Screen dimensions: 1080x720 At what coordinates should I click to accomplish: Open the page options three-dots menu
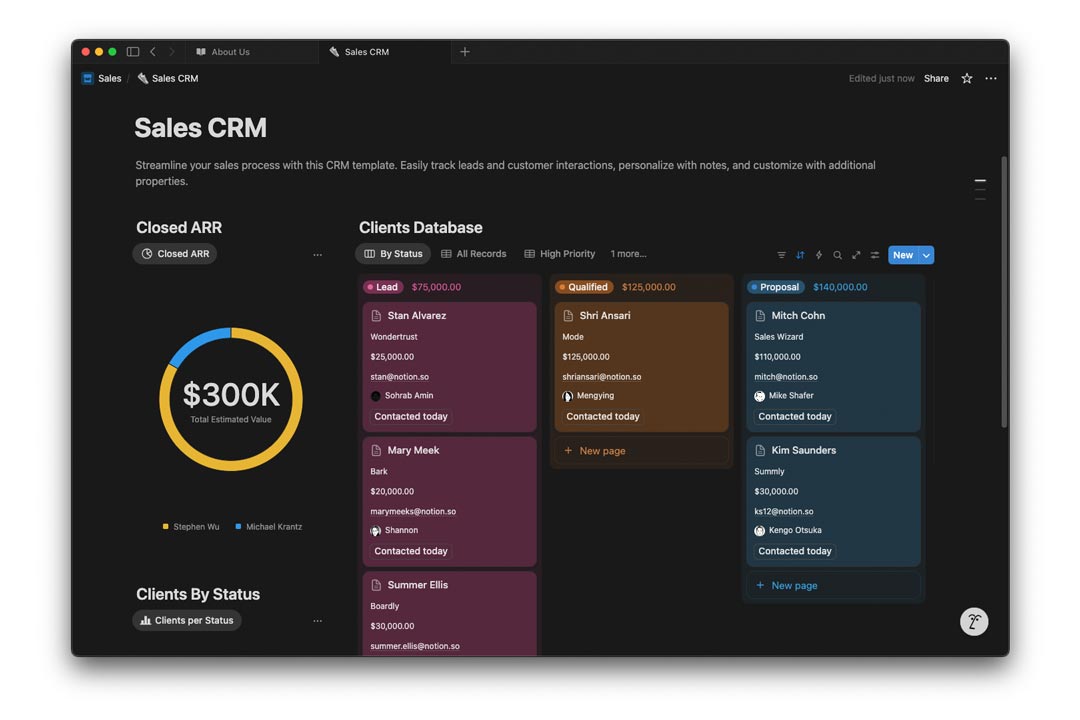click(990, 79)
